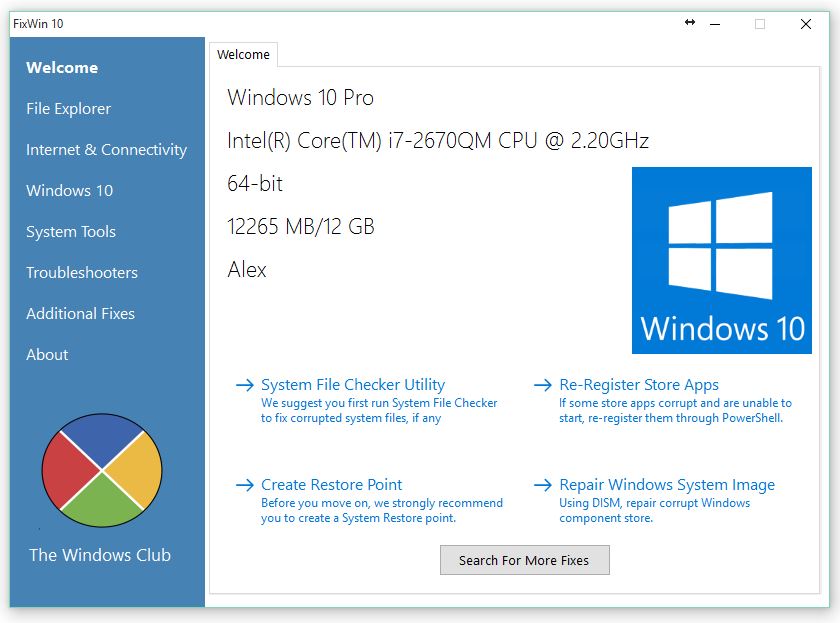Launch the System File Checker Utility
This screenshot has width=840, height=623.
point(353,385)
